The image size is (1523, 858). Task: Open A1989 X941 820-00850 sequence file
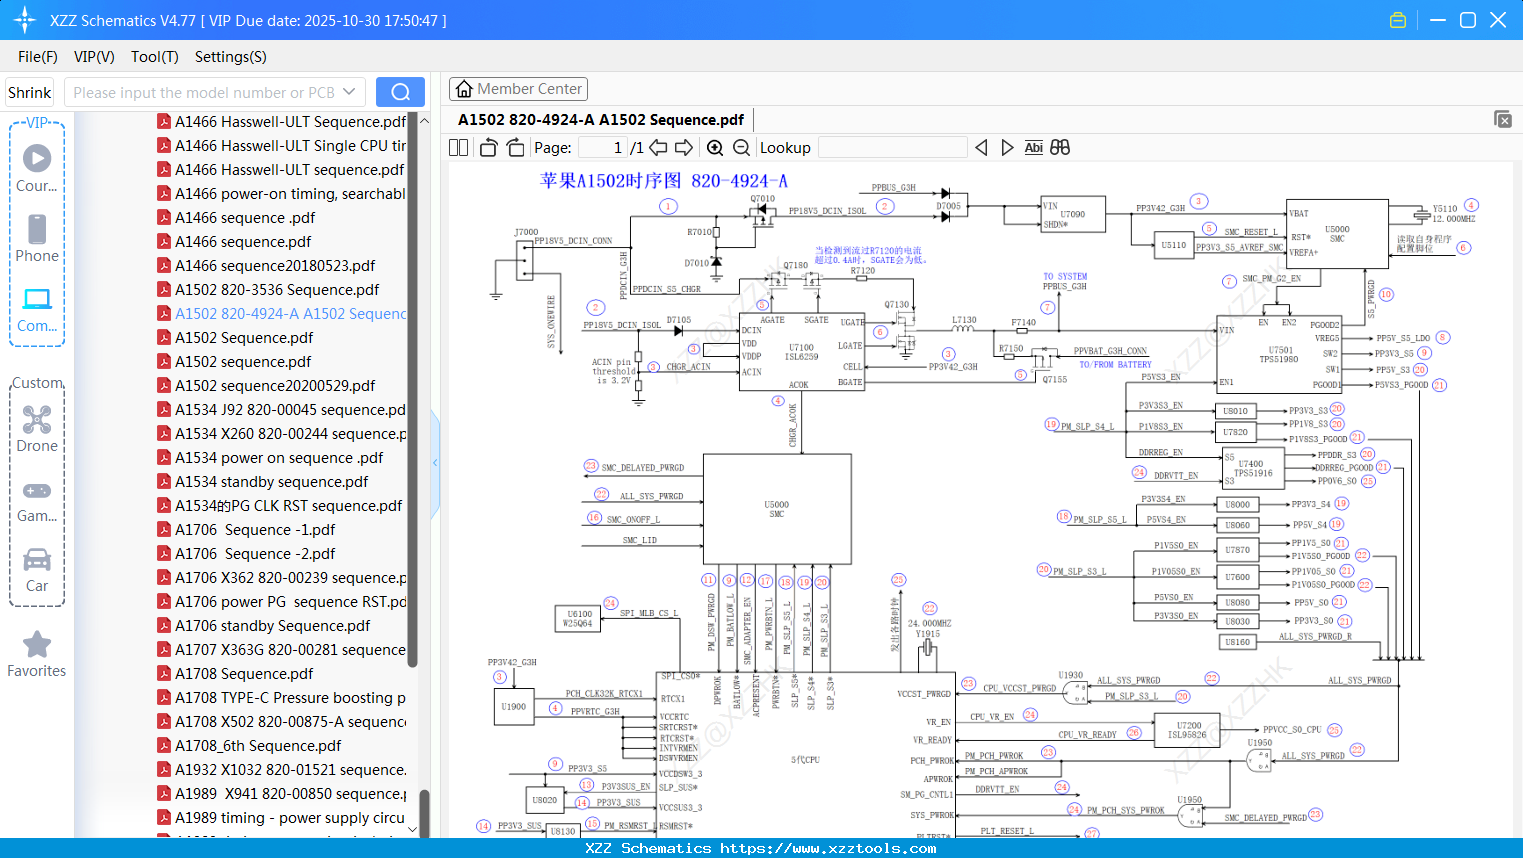[x=282, y=794]
